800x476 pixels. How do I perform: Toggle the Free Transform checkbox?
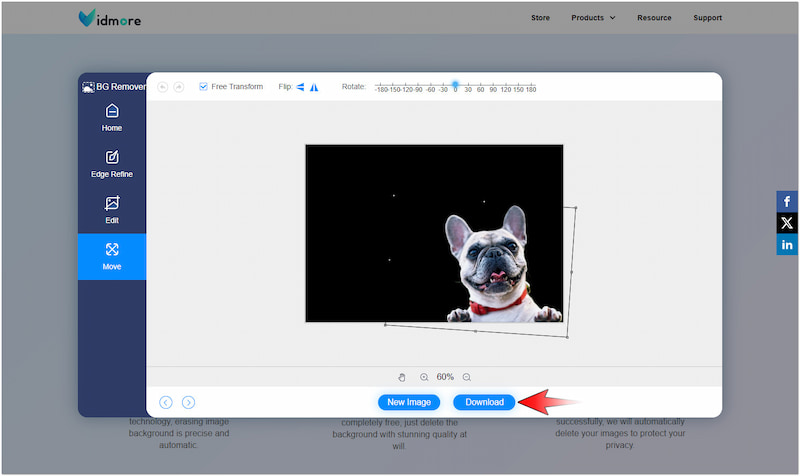pos(204,87)
